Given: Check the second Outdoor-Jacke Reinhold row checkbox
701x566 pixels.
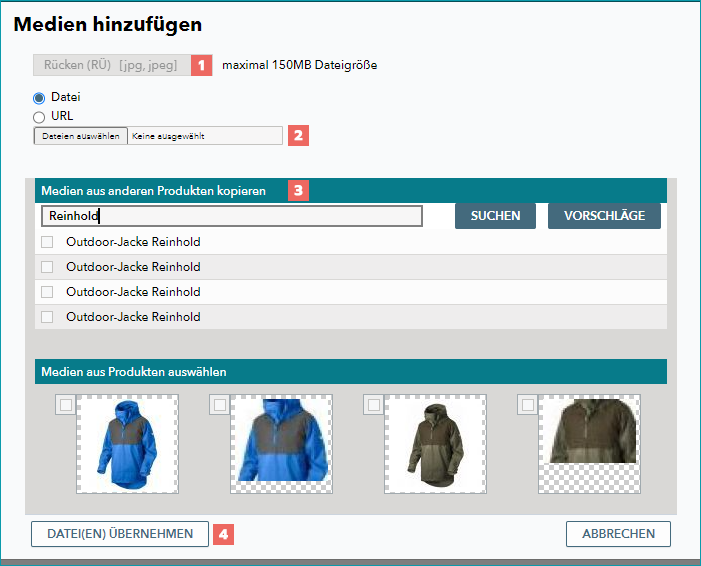Looking at the screenshot, I should pos(47,267).
